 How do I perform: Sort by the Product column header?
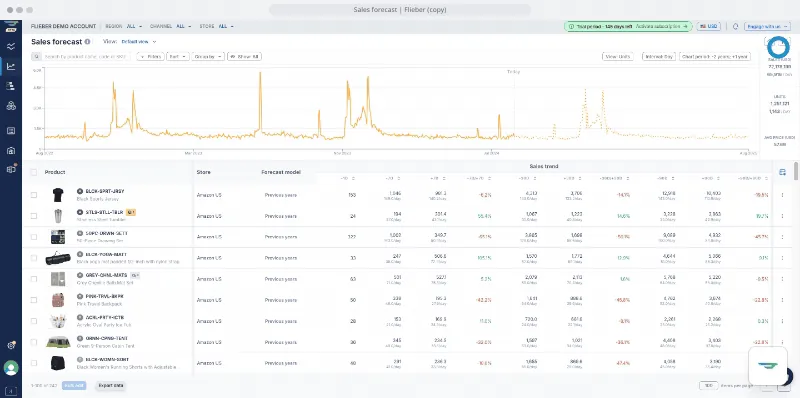[x=55, y=172]
